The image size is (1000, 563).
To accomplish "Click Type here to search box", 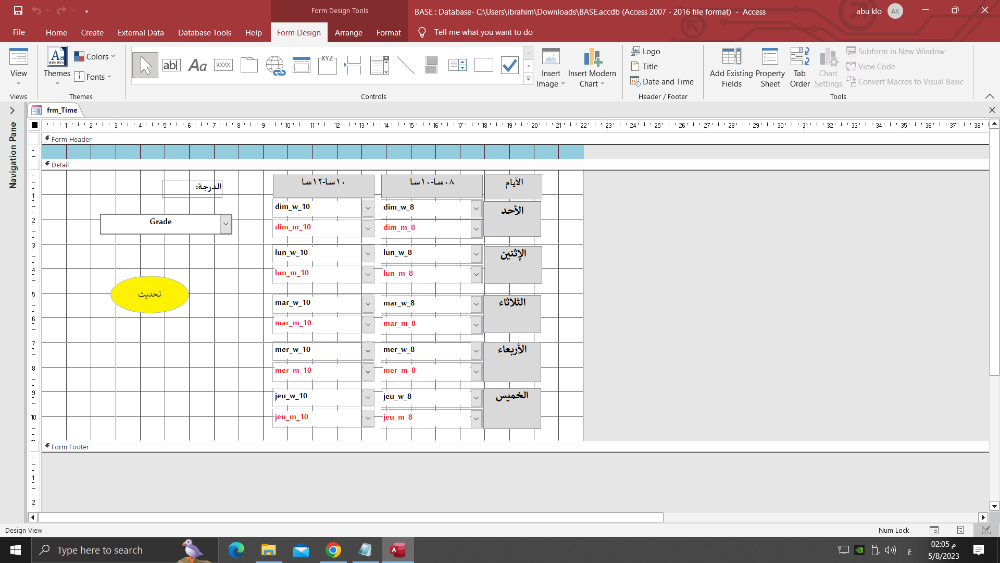I will (x=124, y=550).
